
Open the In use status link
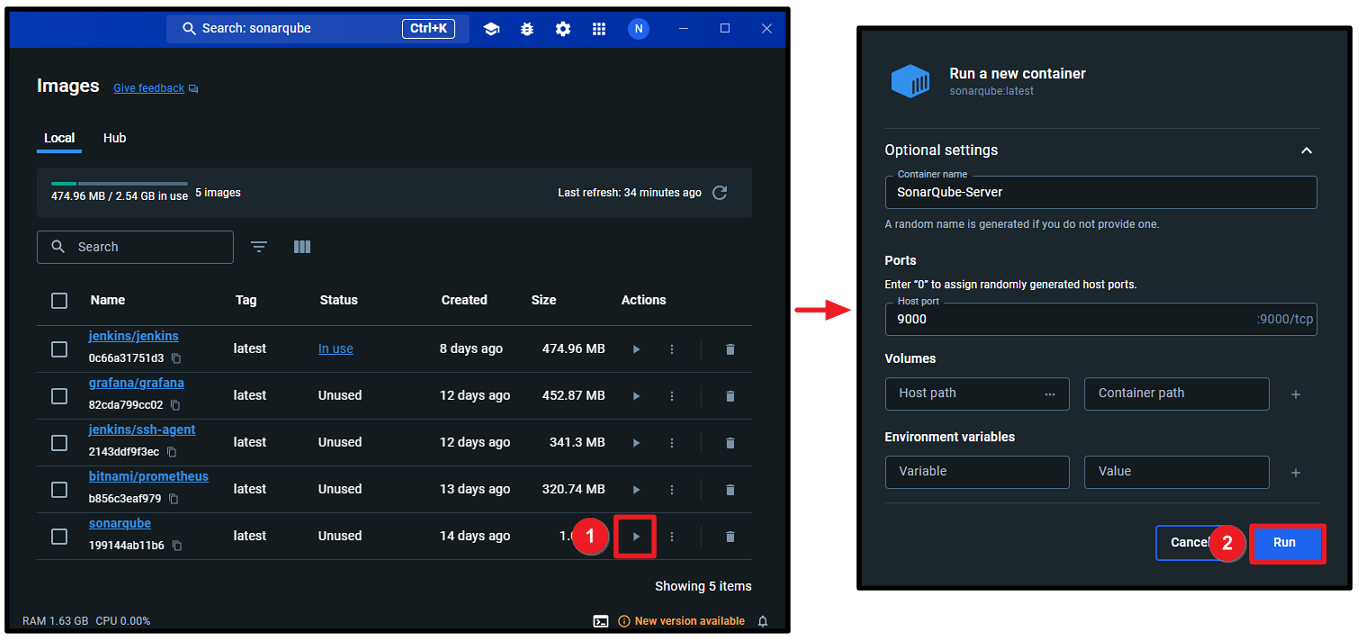pyautogui.click(x=336, y=349)
